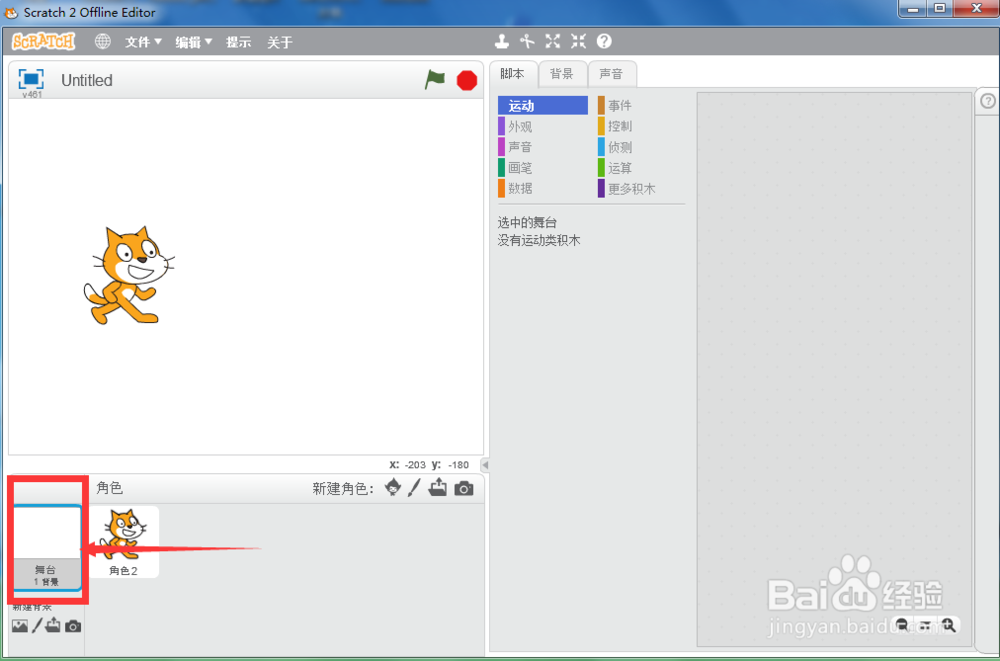The image size is (1000, 661).
Task: Upload sprite from file
Action: [438, 488]
